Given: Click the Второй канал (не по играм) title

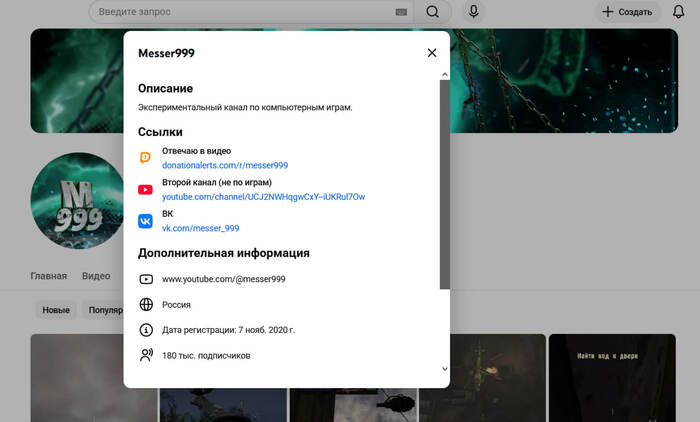Looking at the screenshot, I should (x=217, y=182).
